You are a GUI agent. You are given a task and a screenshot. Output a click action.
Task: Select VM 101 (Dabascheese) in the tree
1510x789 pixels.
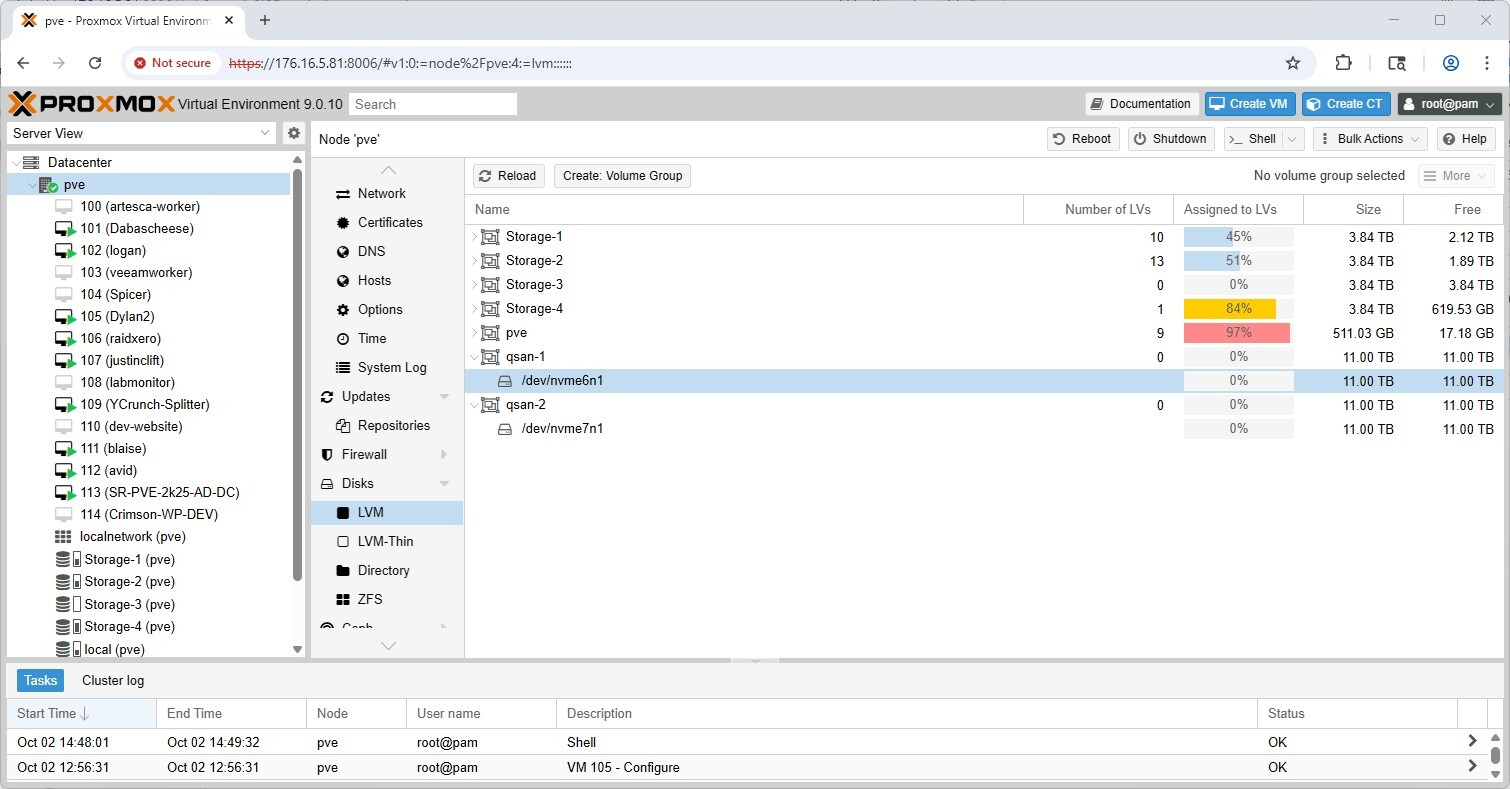pos(136,228)
